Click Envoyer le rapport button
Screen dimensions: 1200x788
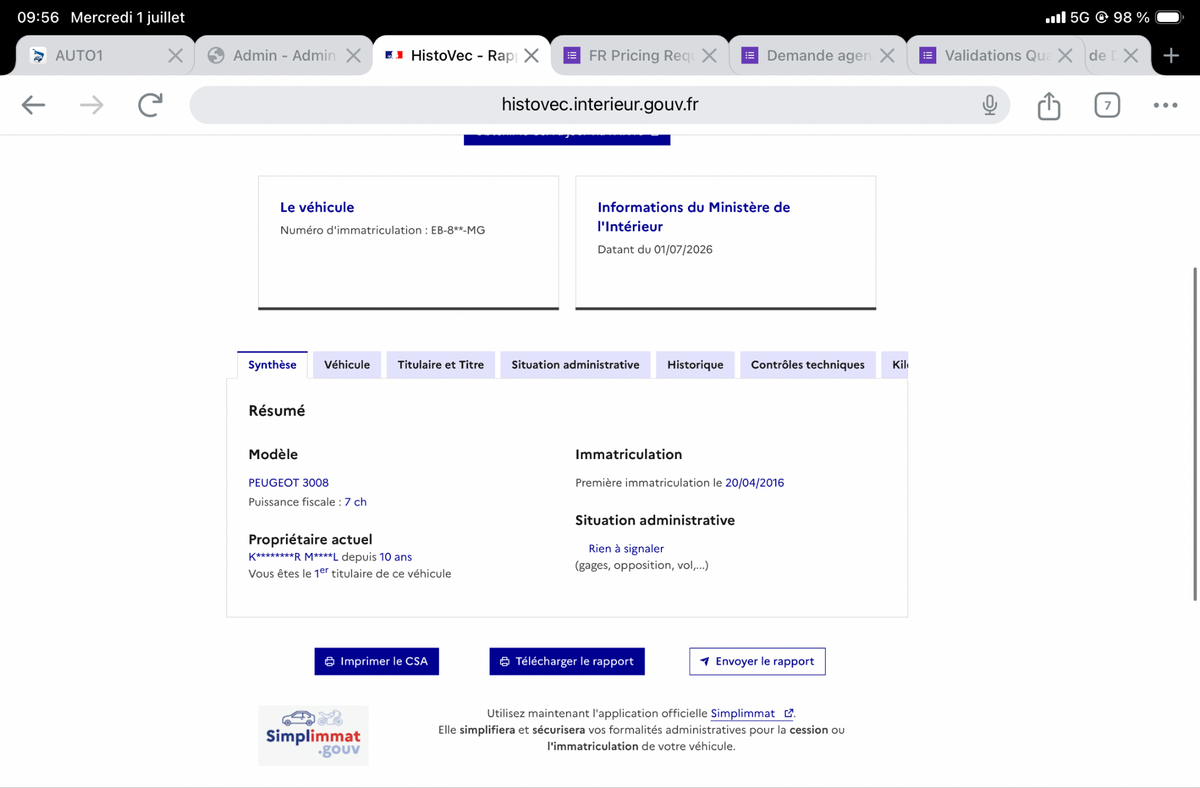757,661
